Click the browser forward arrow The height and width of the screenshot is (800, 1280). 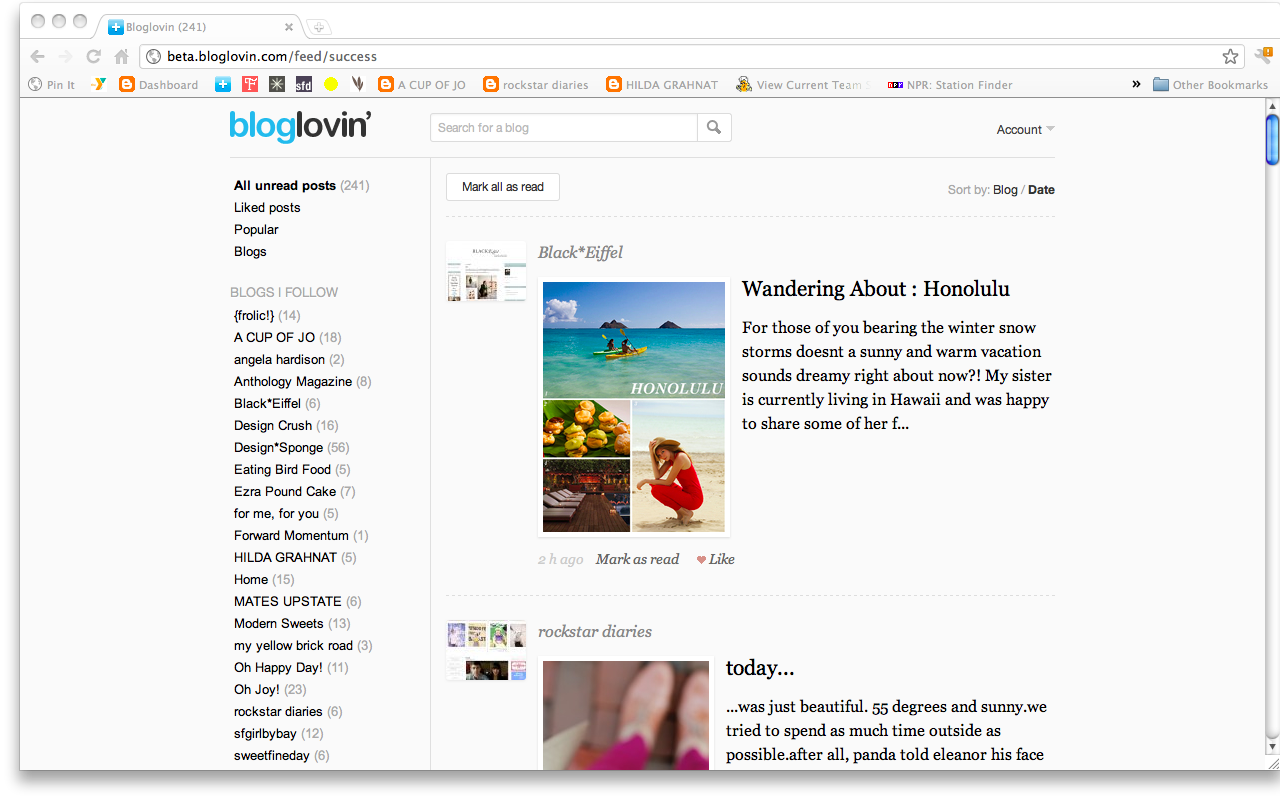[x=65, y=56]
